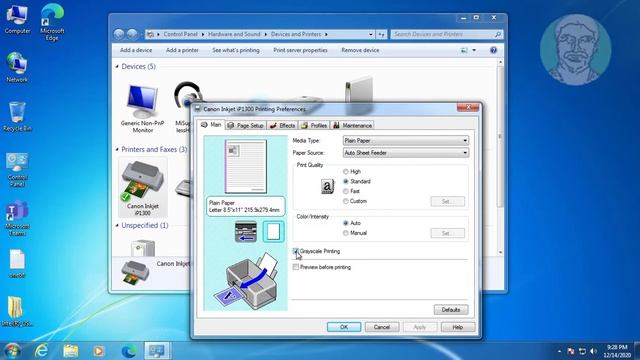The width and height of the screenshot is (640, 360).
Task: Open the Media Type dropdown
Action: (x=406, y=140)
